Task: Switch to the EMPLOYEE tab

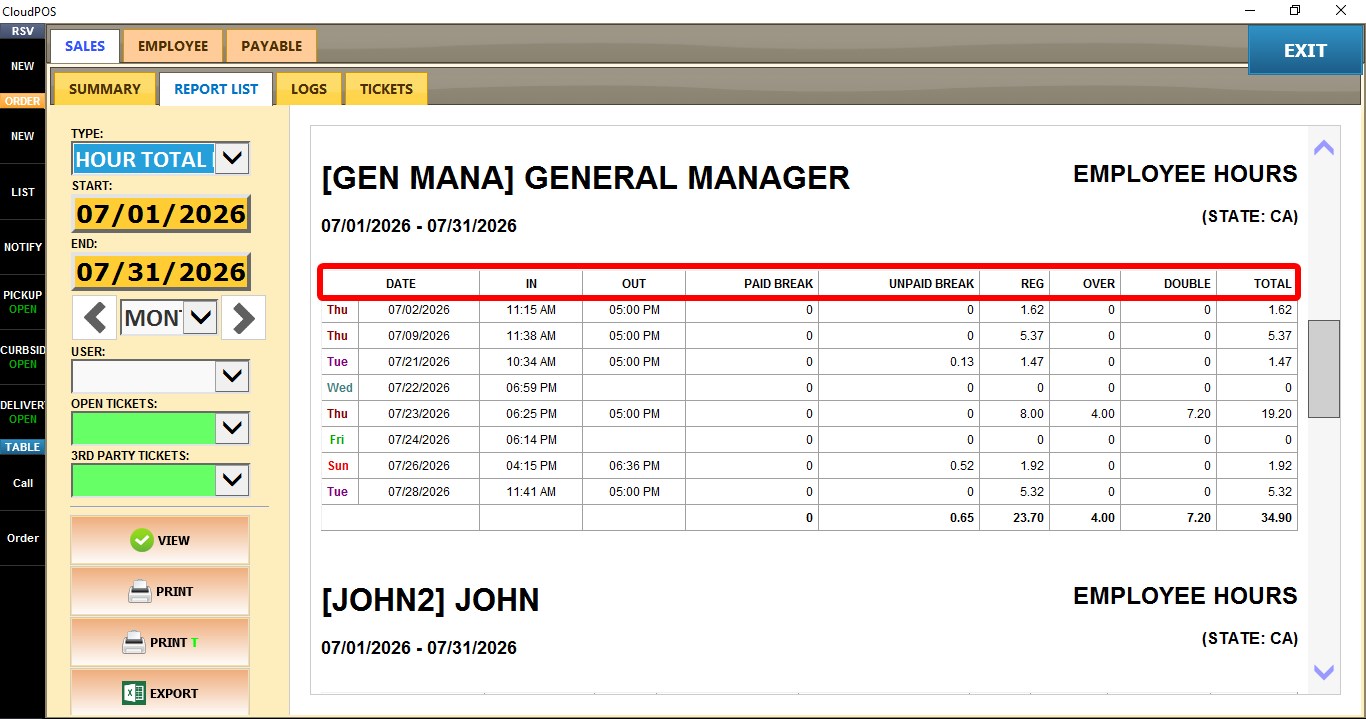Action: coord(173,46)
